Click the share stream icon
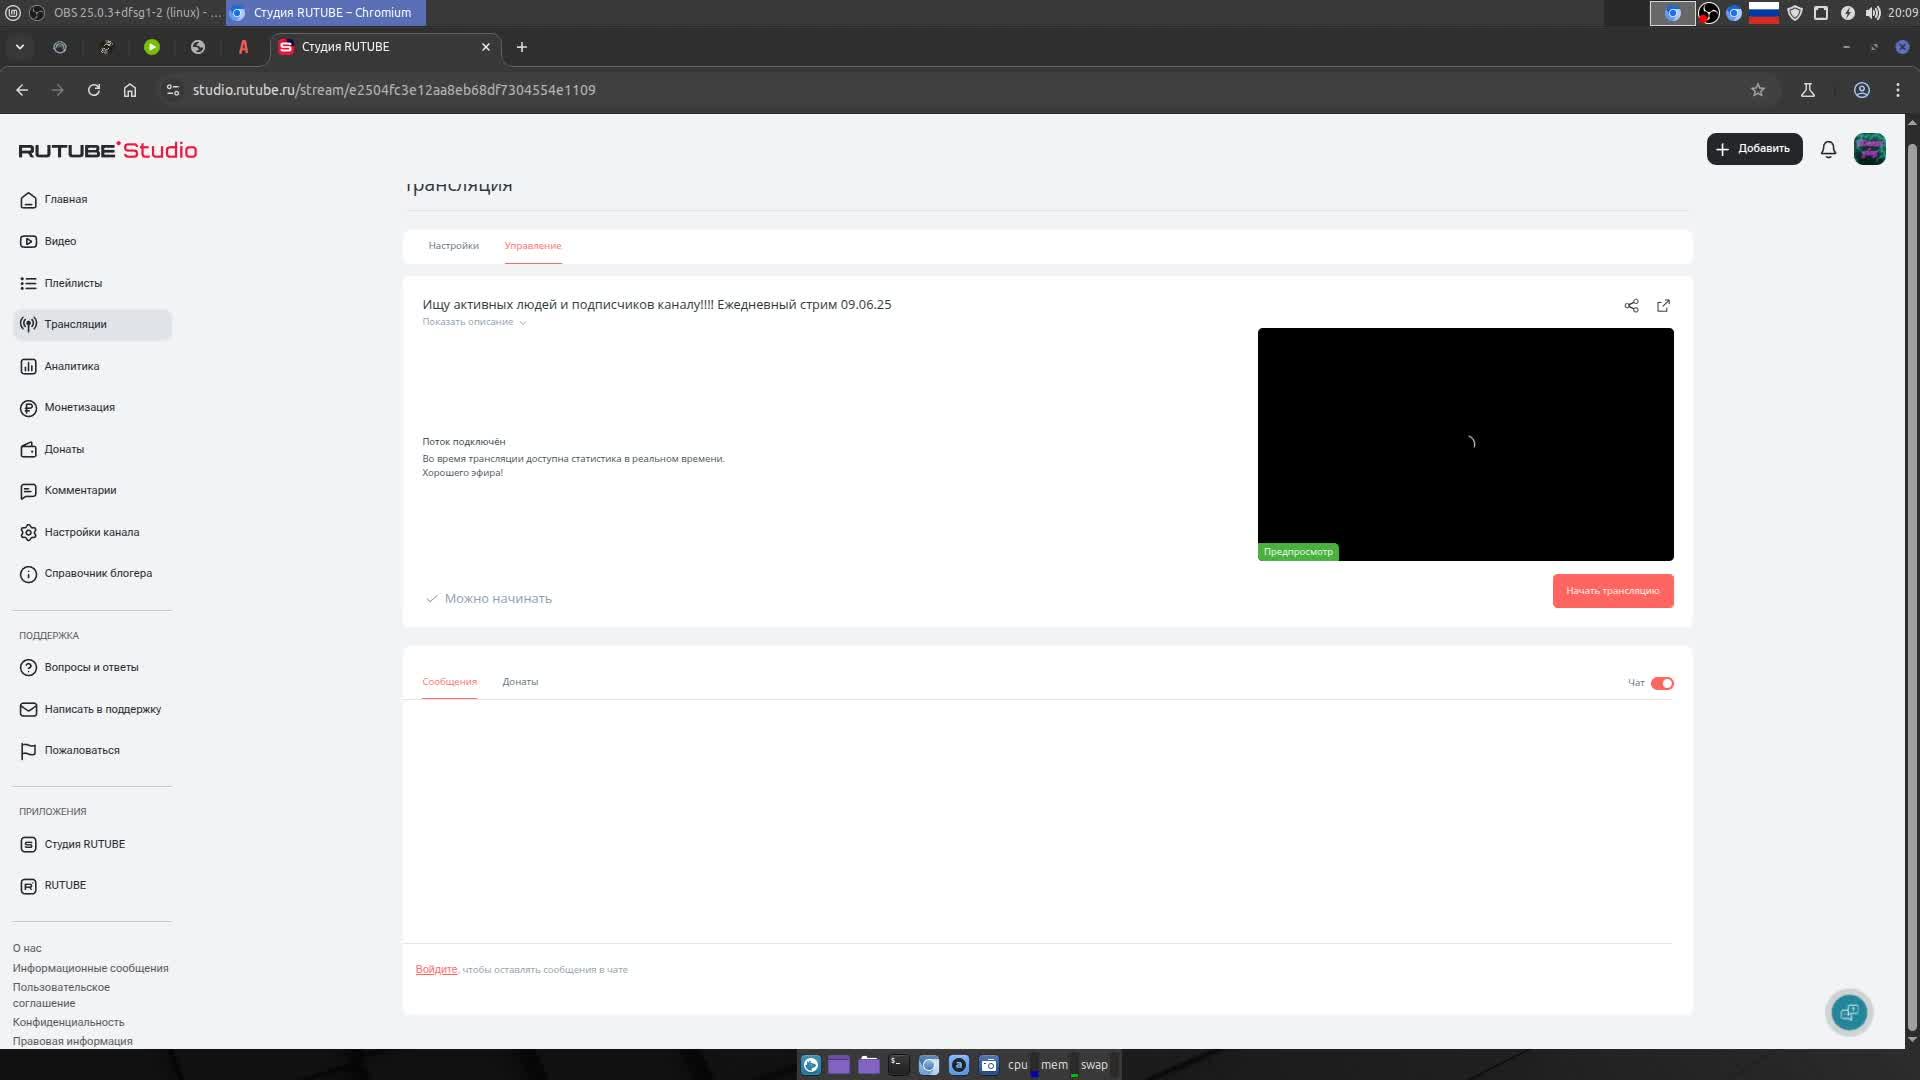The height and width of the screenshot is (1080, 1920). [x=1631, y=306]
